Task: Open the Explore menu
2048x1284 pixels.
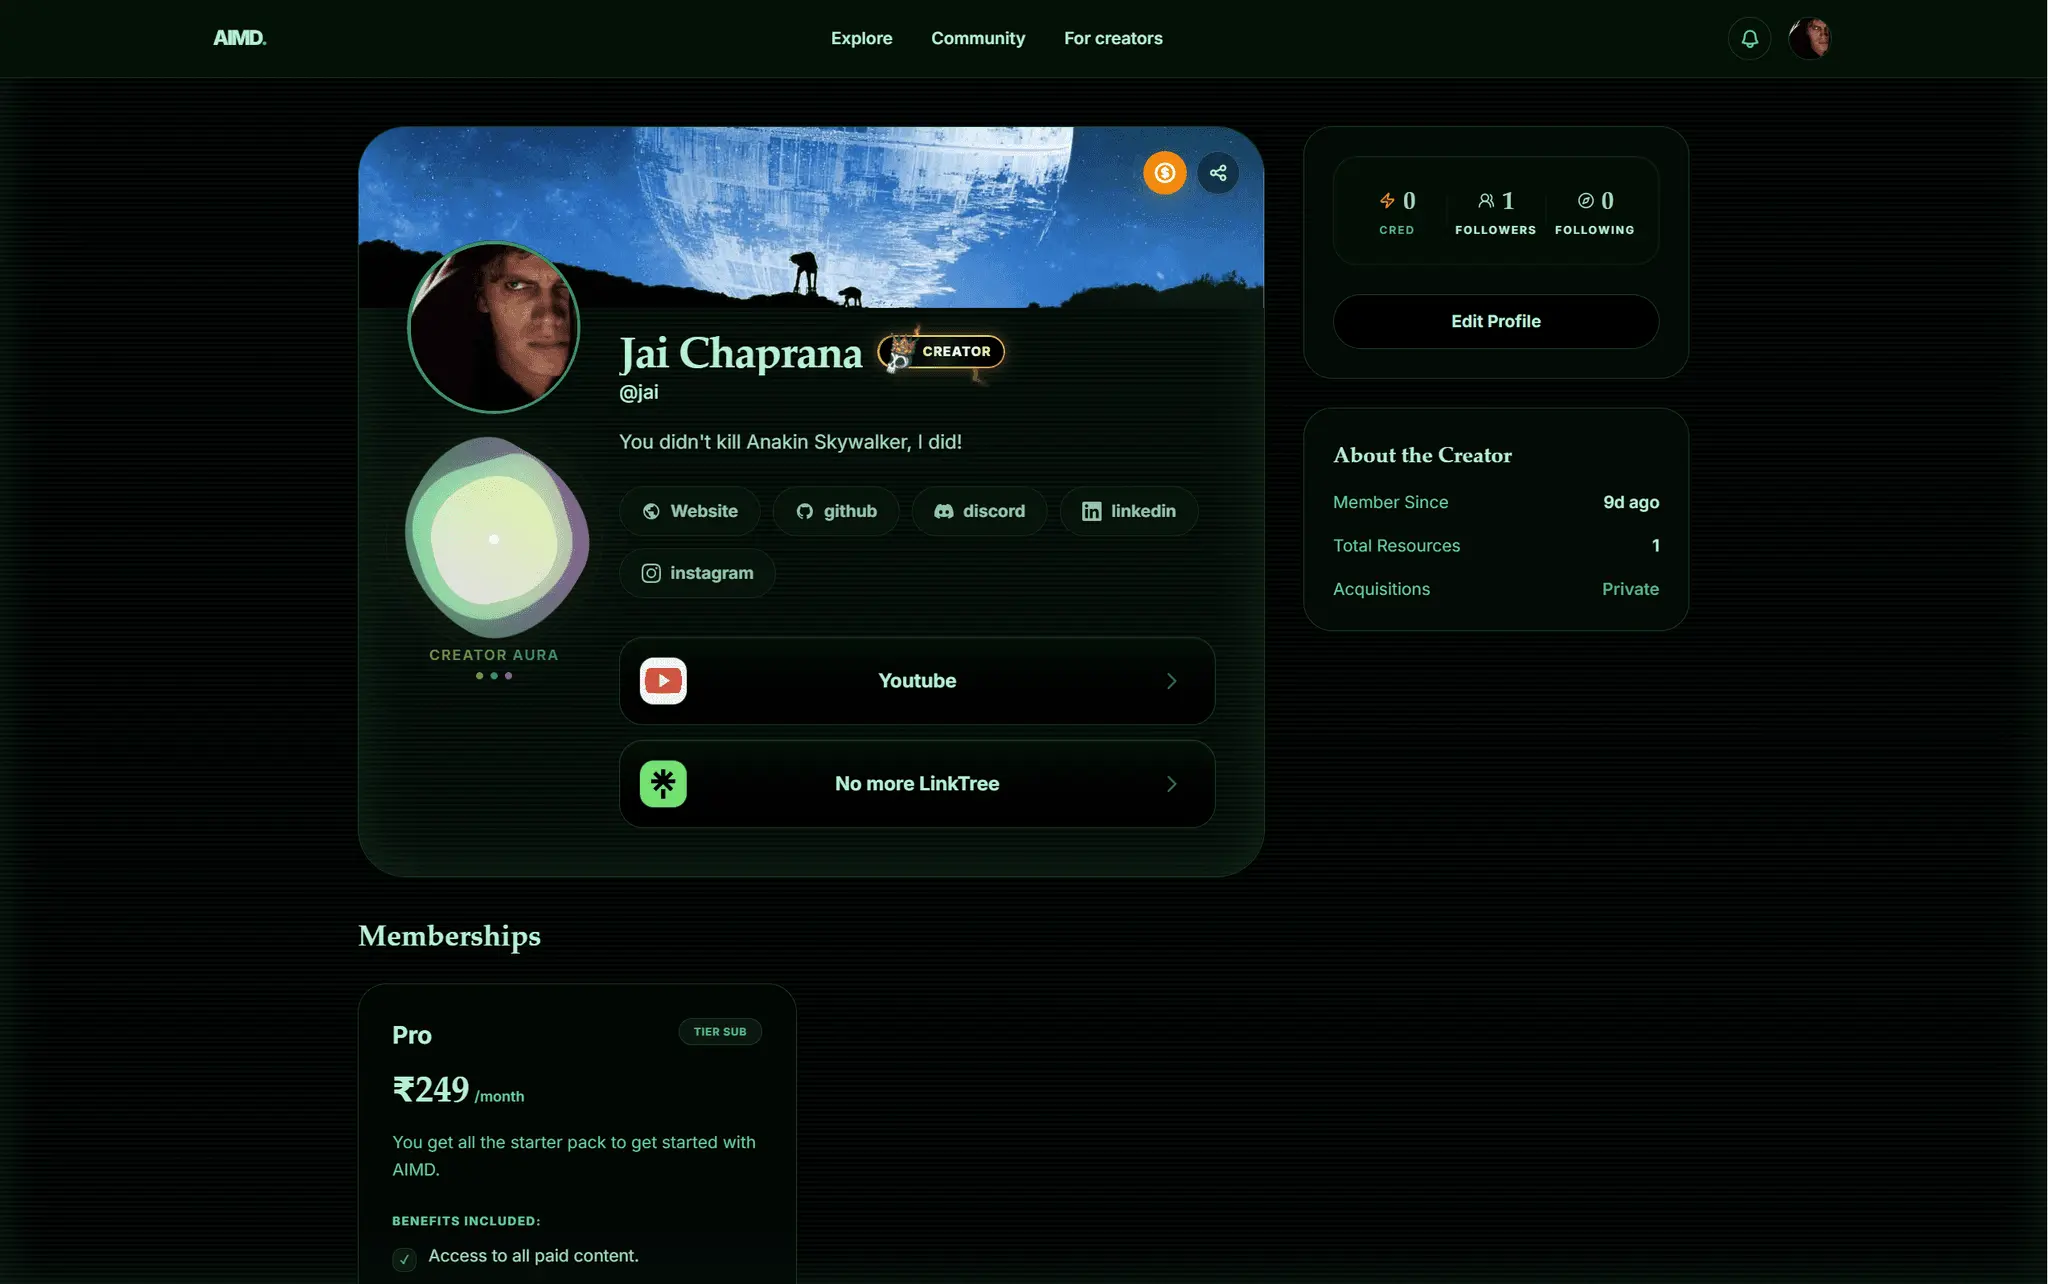Action: 861,38
